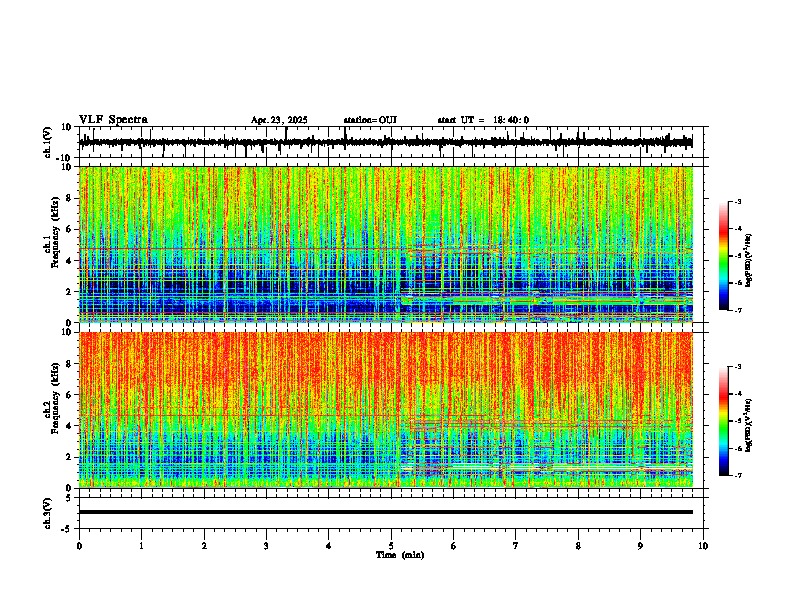Click the ch.1 spectrogram color scale bar
Screen dimensions: 792x612
click(724, 256)
